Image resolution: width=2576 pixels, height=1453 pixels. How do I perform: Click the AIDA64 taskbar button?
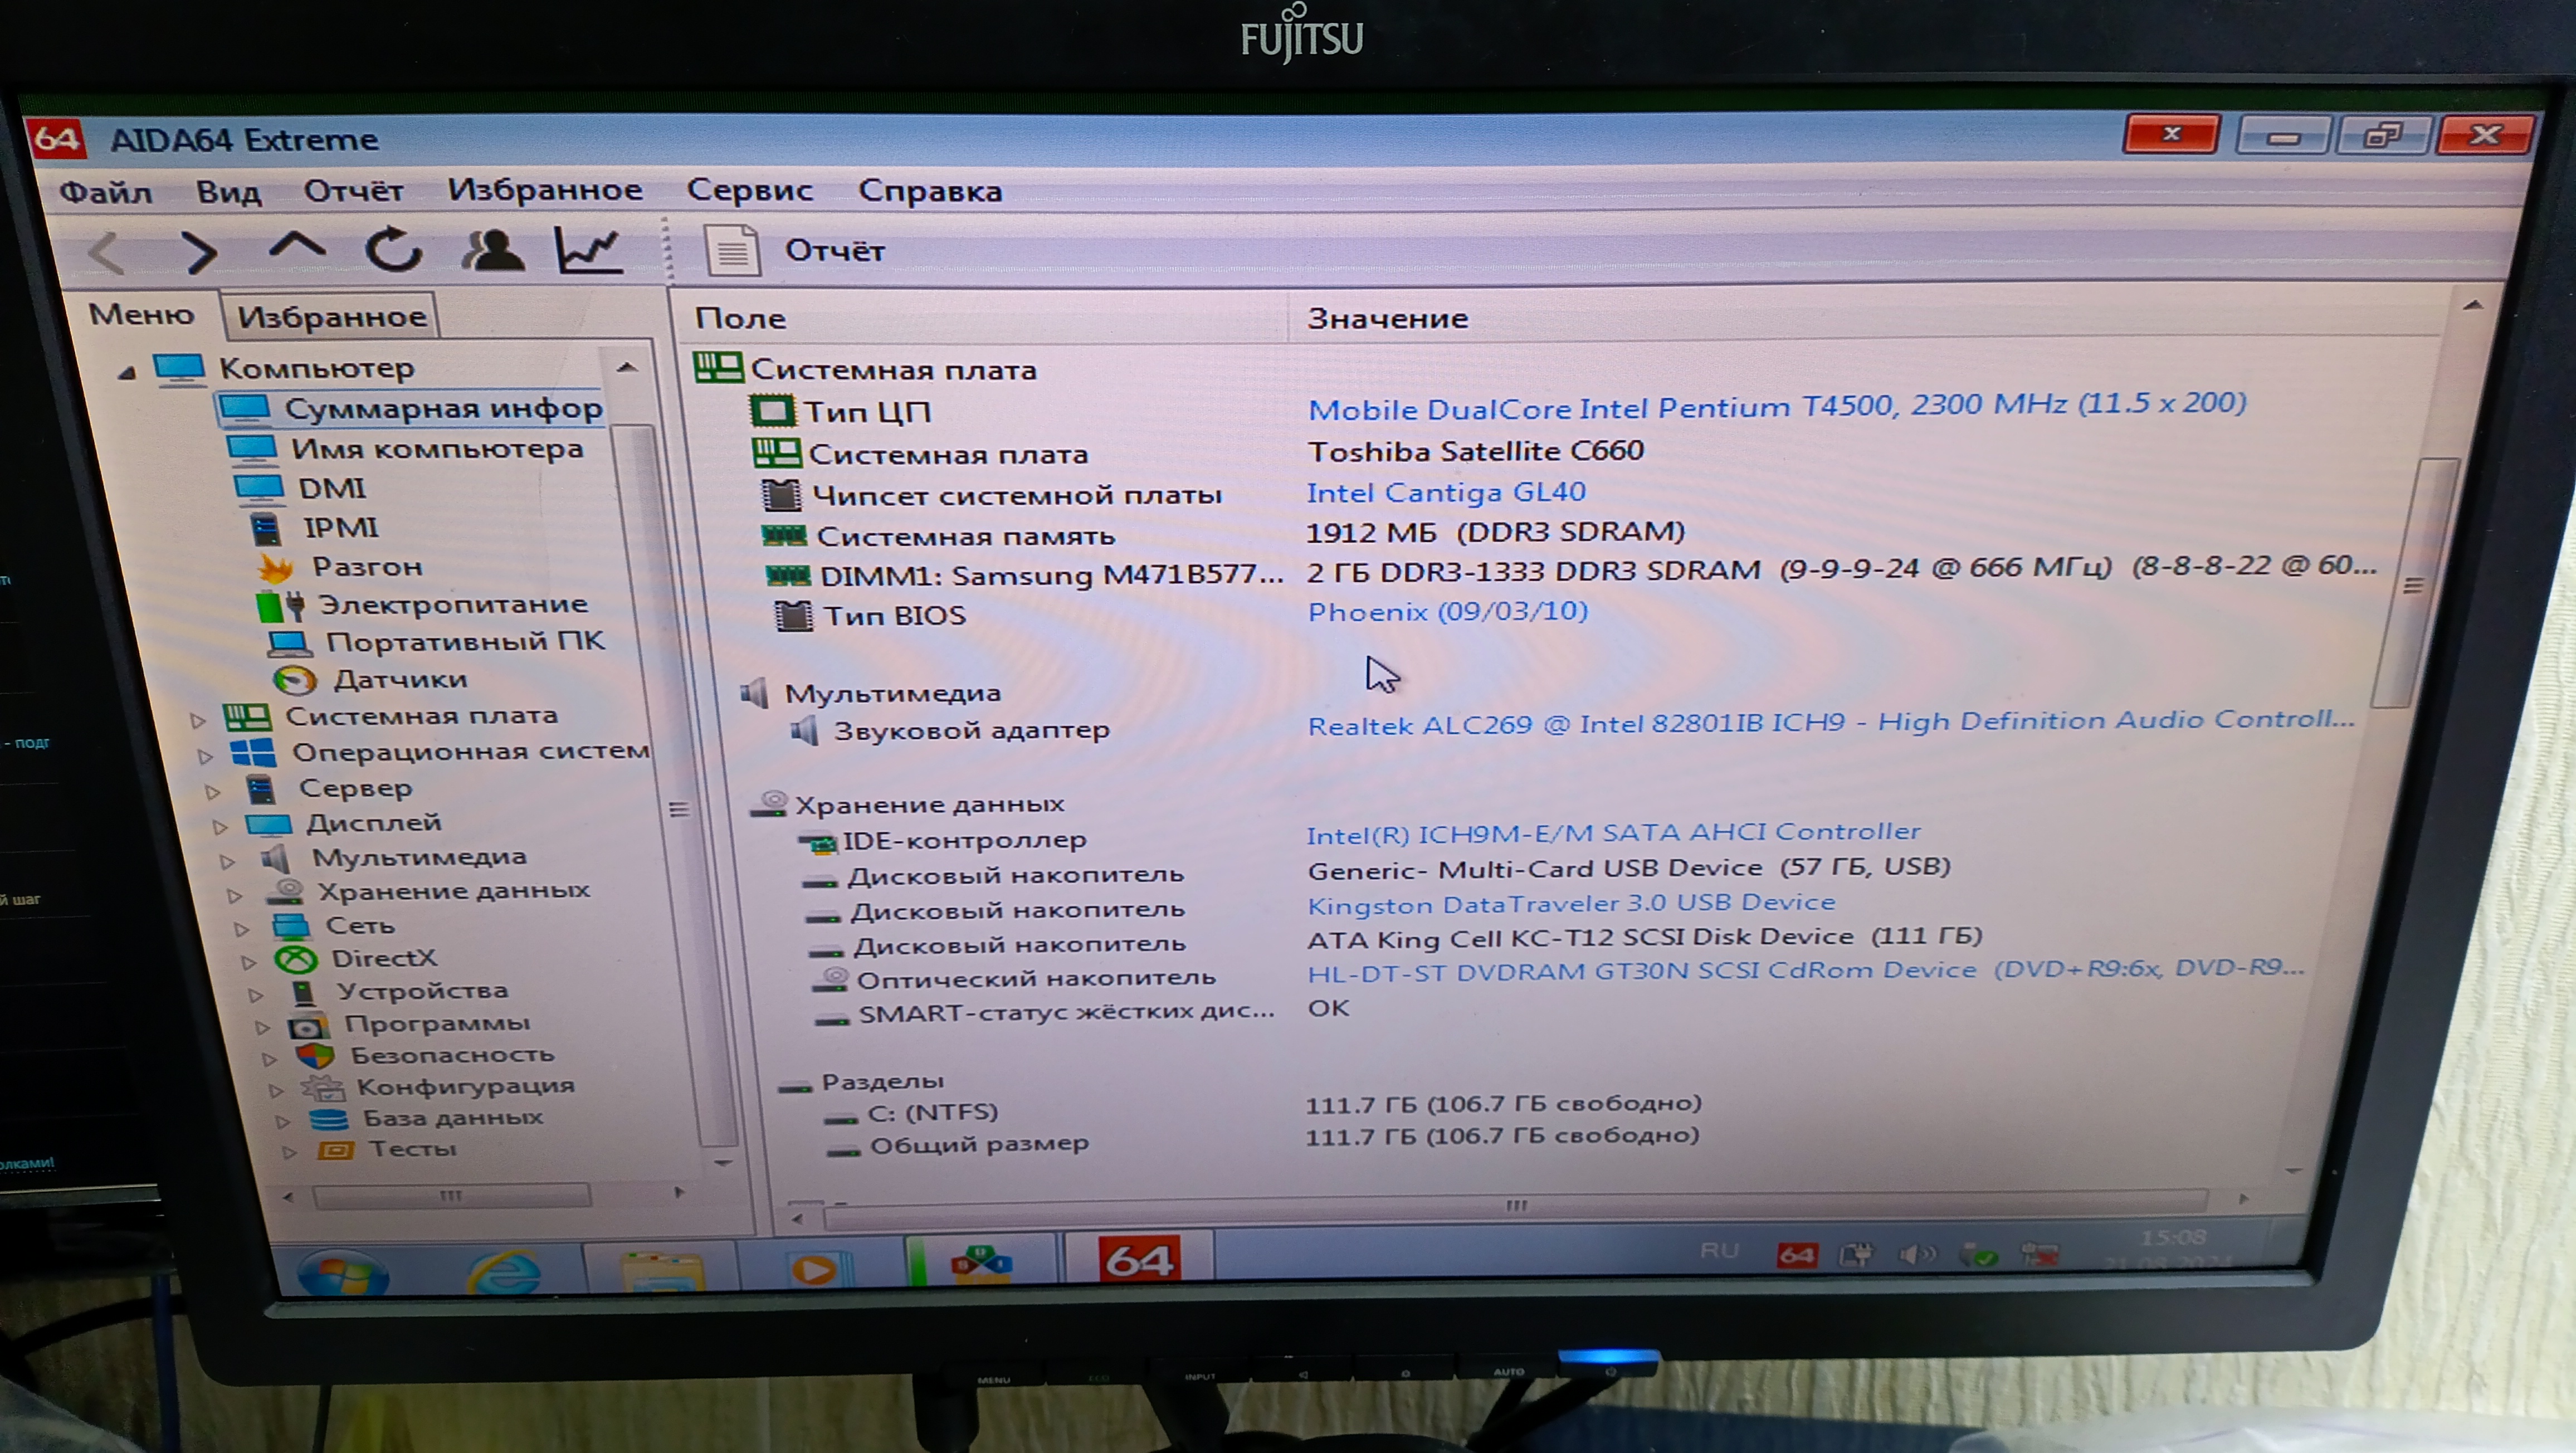click(1139, 1259)
